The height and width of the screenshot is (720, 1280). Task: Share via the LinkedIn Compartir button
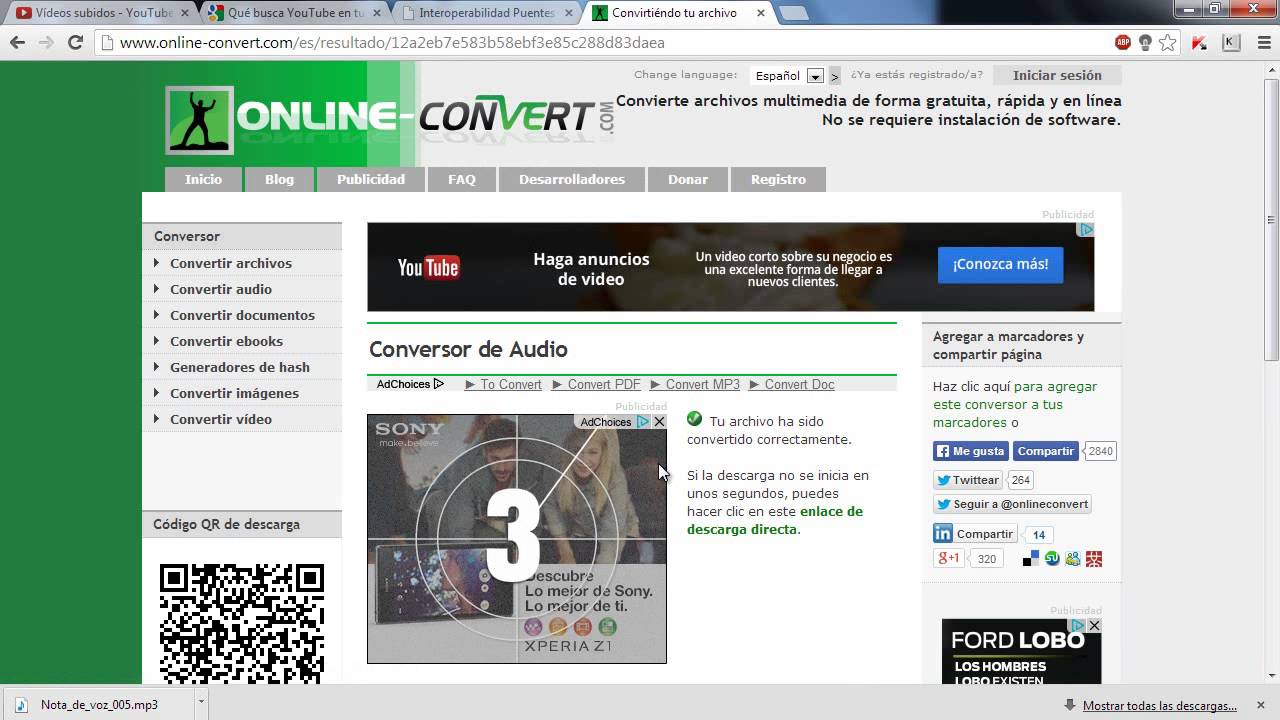pyautogui.click(x=975, y=534)
